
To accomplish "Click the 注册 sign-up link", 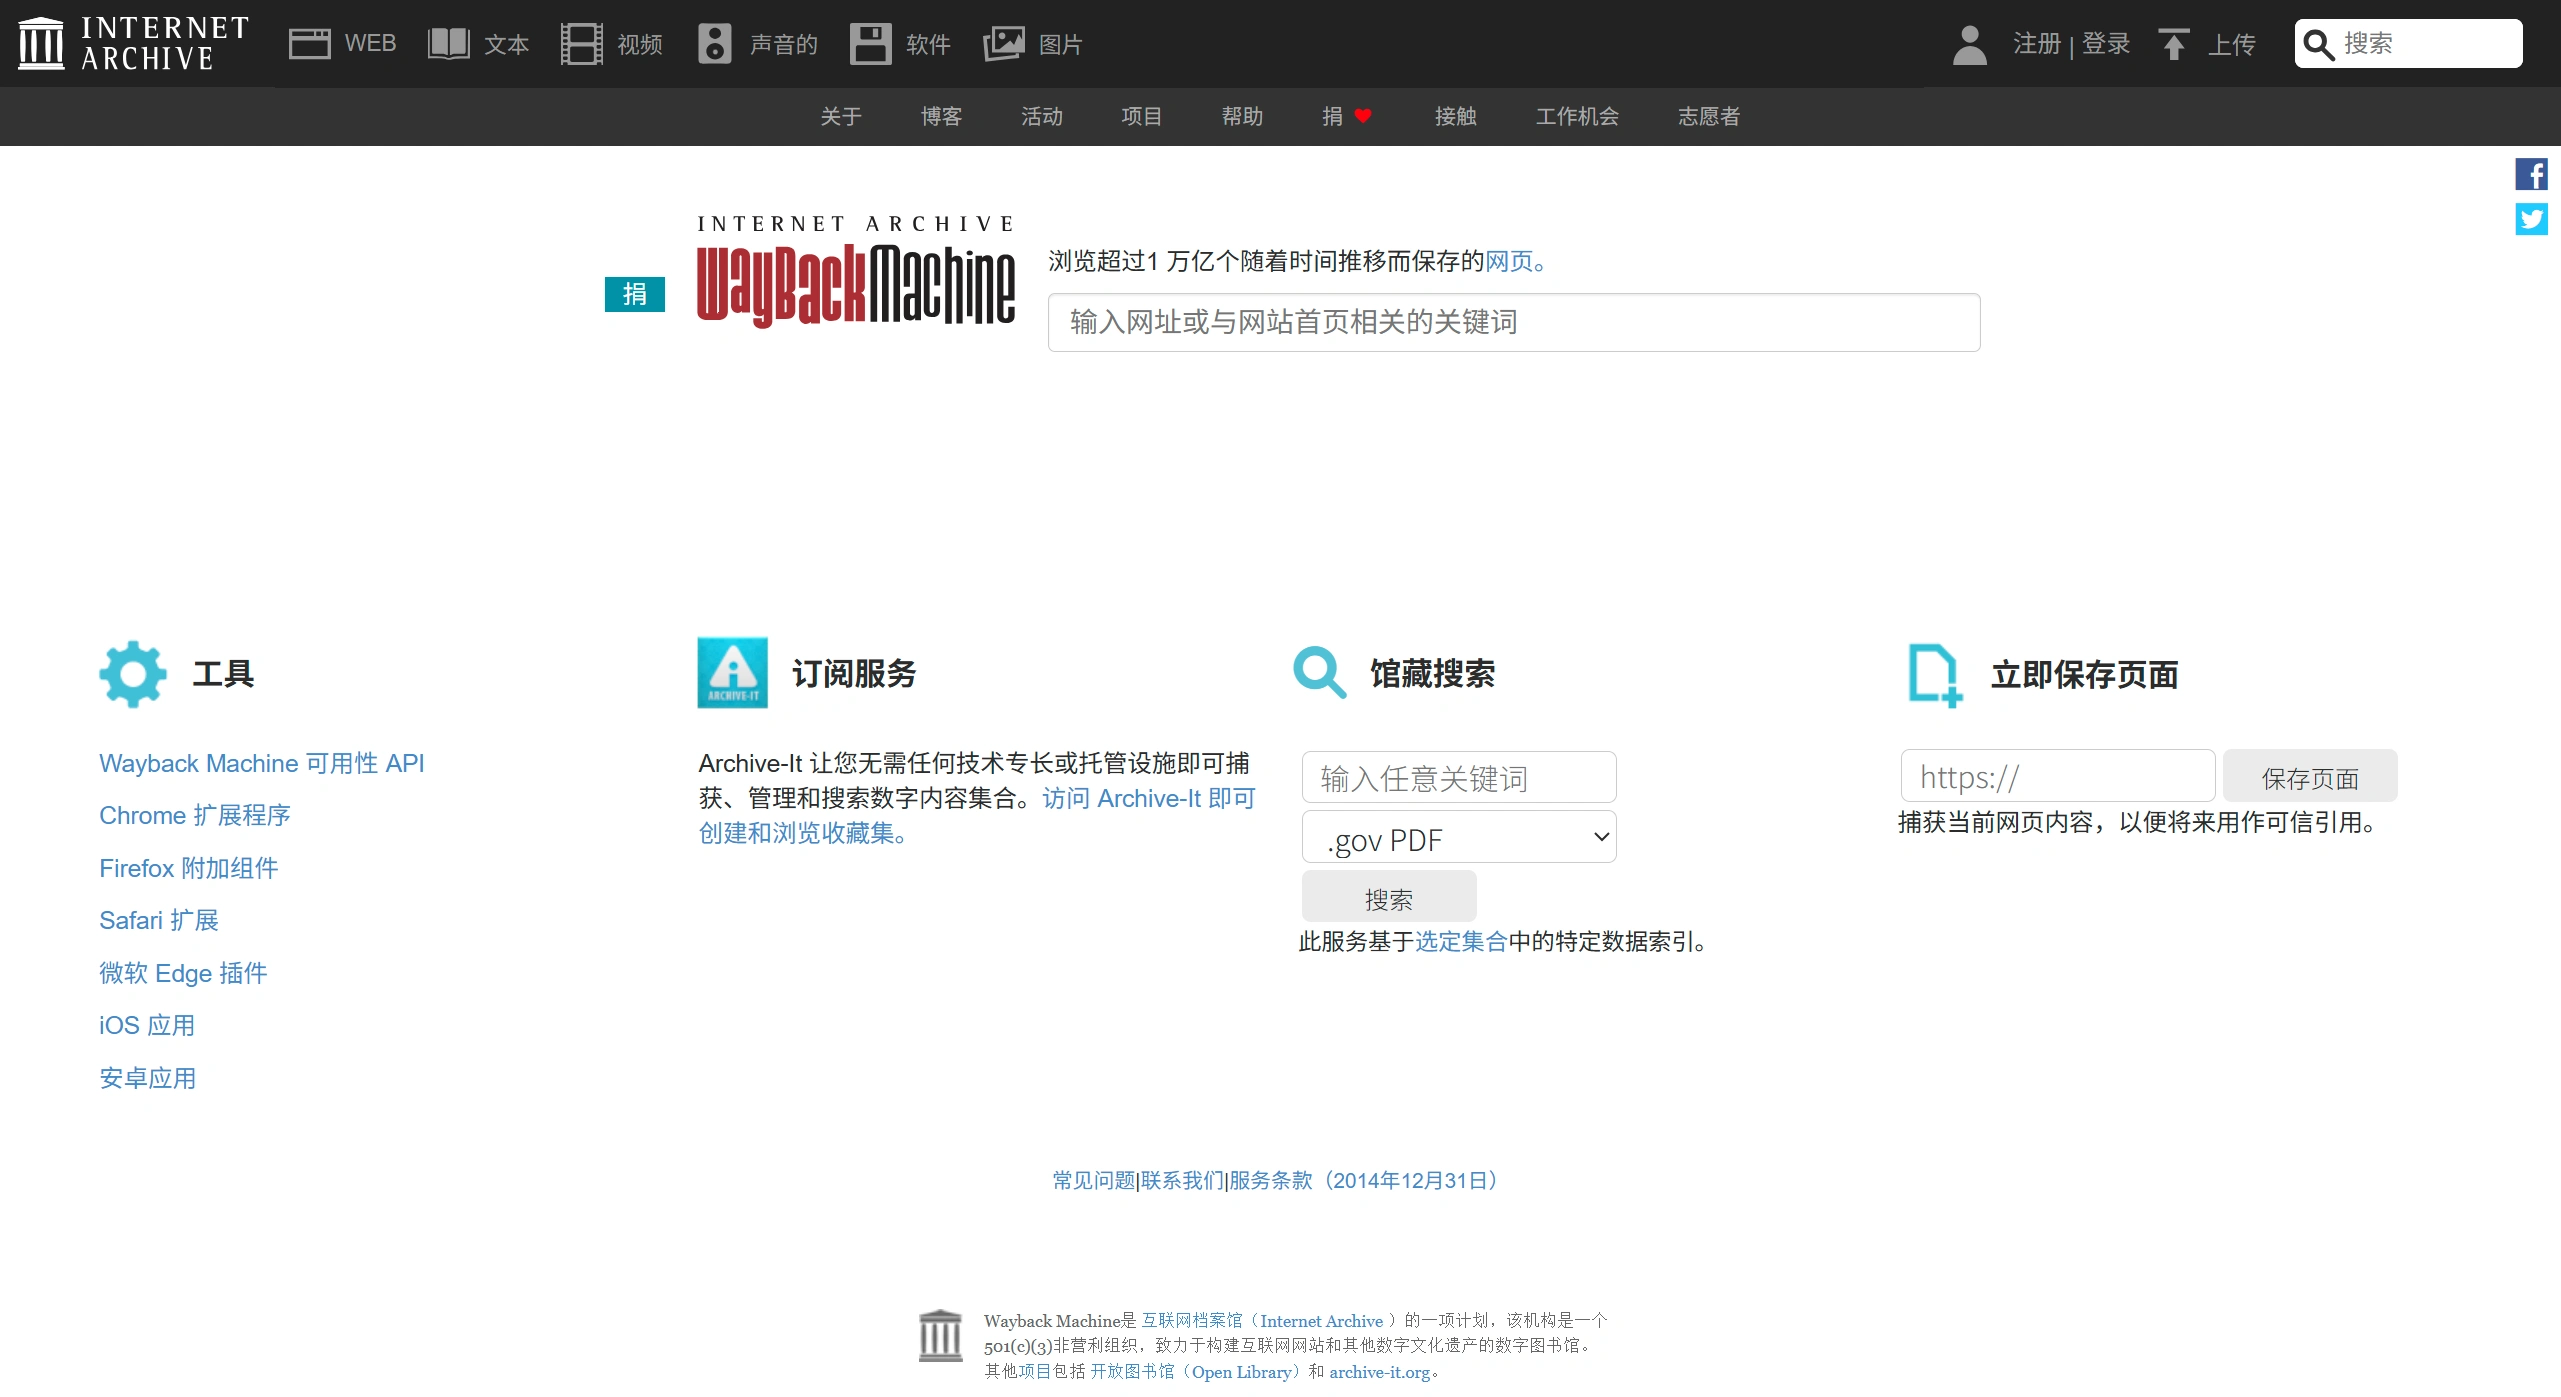I will (2037, 44).
